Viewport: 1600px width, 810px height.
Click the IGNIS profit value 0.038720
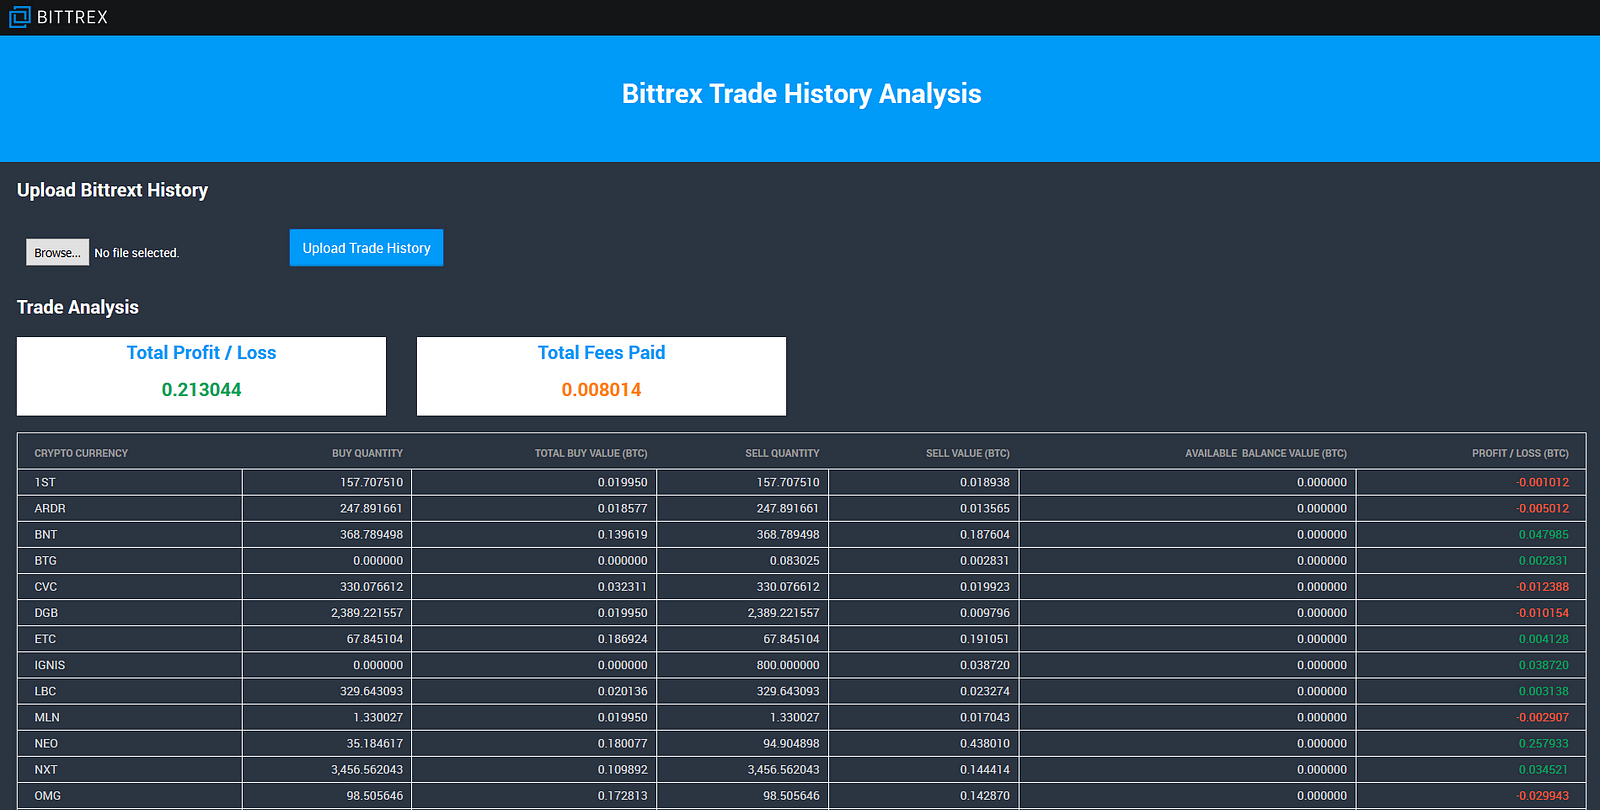tap(1544, 665)
